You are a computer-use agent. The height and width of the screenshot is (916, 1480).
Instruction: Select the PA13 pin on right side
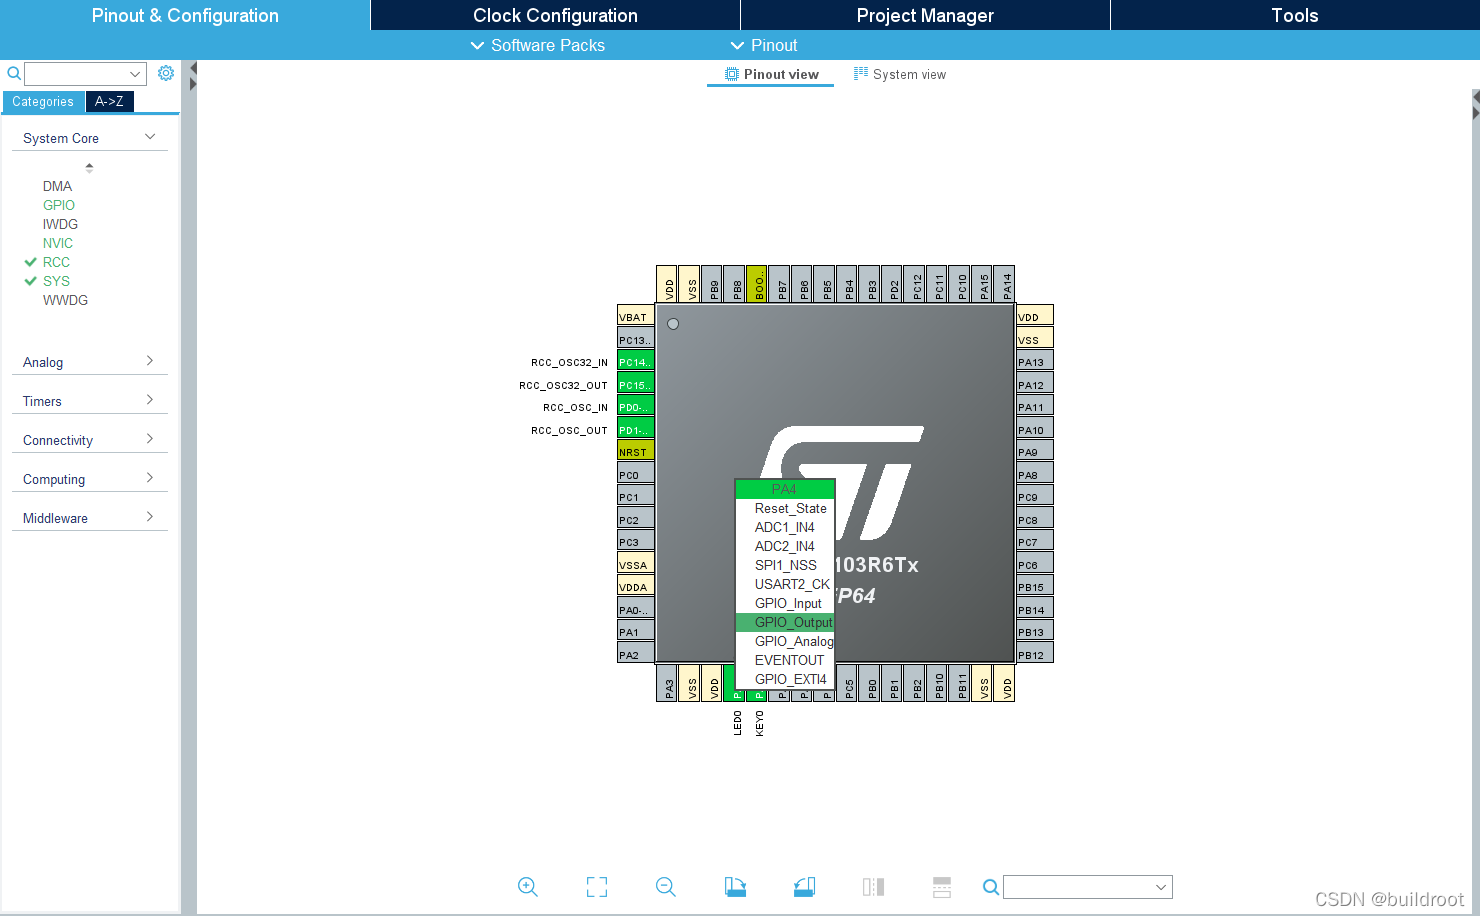pos(1035,361)
